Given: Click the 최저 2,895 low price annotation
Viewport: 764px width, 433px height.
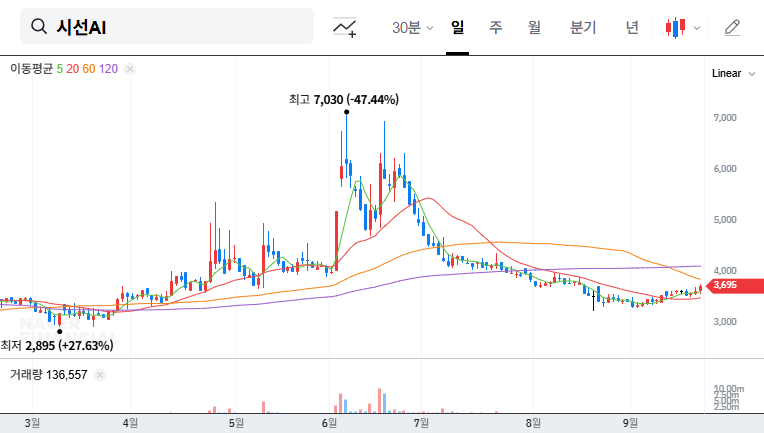Looking at the screenshot, I should point(57,346).
